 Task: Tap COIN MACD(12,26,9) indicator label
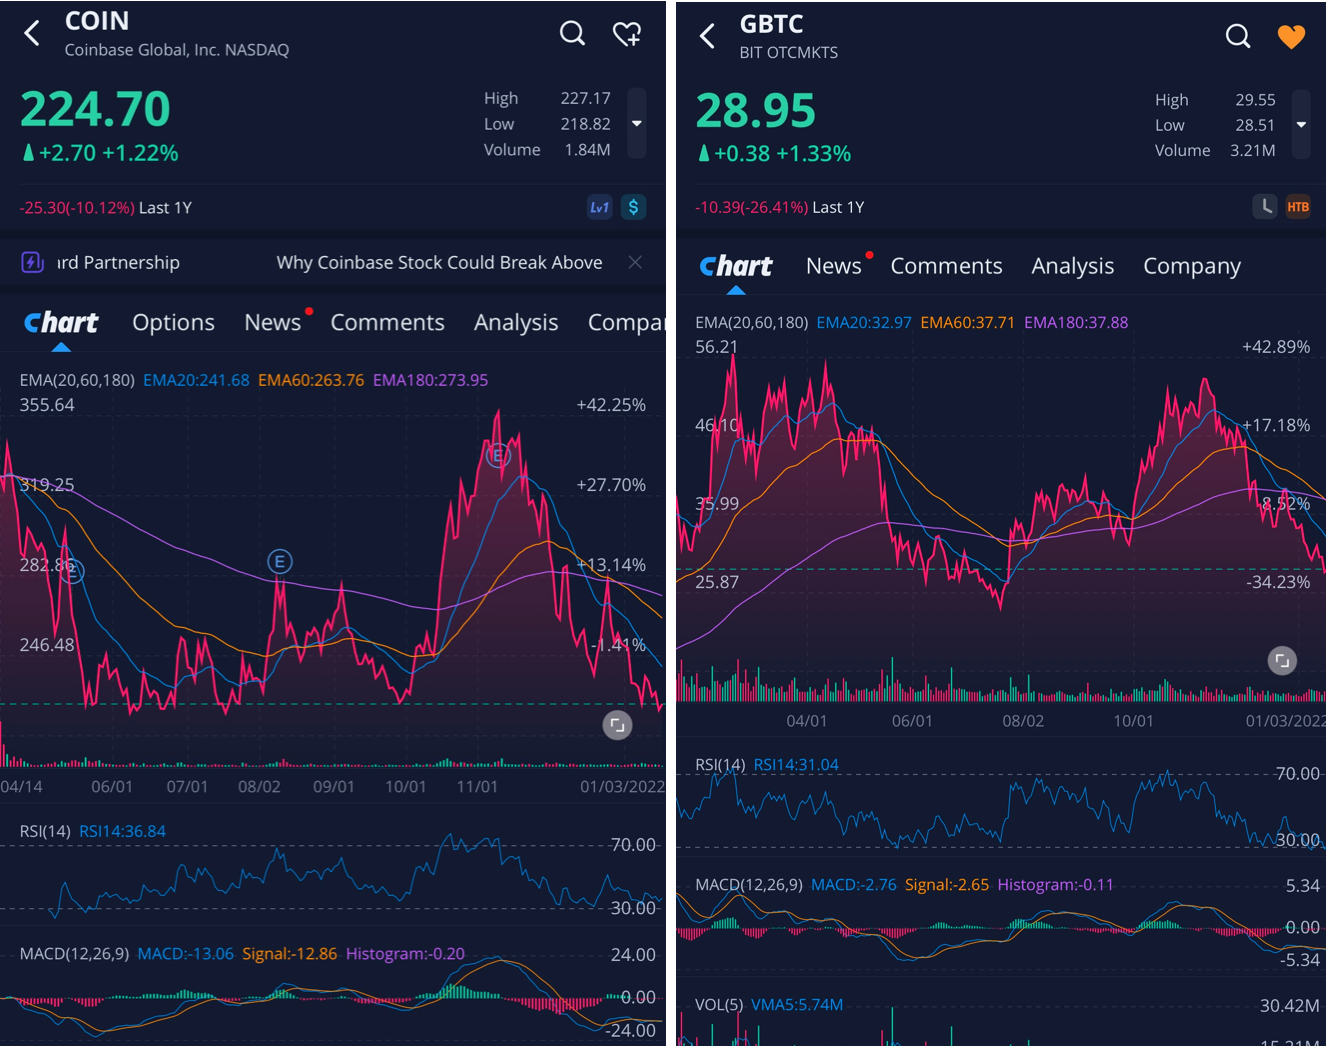[74, 954]
